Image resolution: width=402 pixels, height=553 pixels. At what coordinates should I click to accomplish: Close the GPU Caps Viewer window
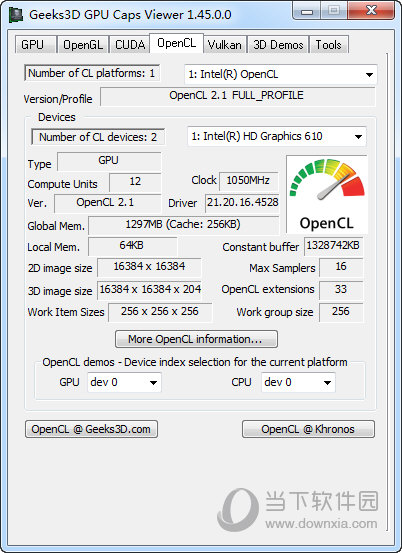point(371,11)
